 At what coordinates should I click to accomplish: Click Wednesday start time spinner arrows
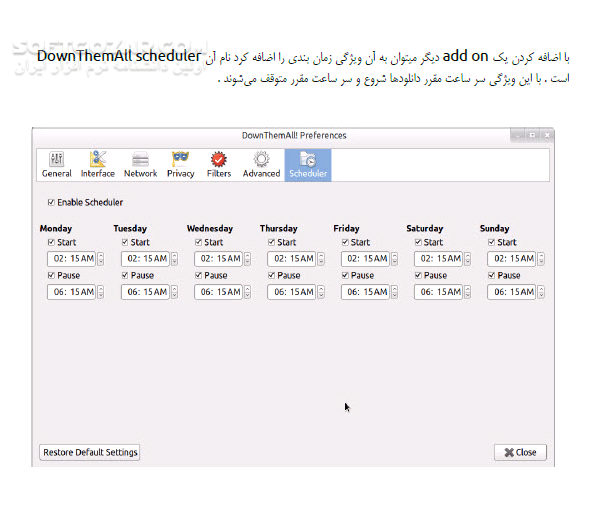pyautogui.click(x=248, y=259)
